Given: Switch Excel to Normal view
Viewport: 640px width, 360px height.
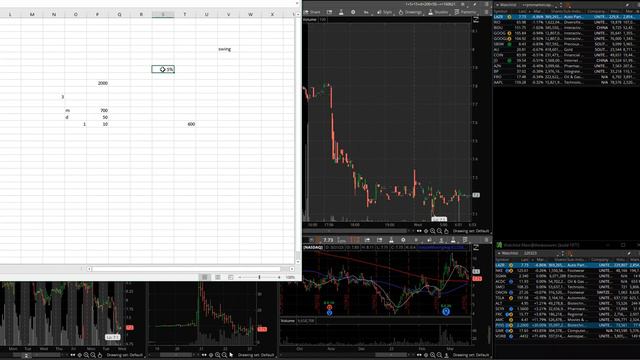Looking at the screenshot, I should pyautogui.click(x=204, y=277).
